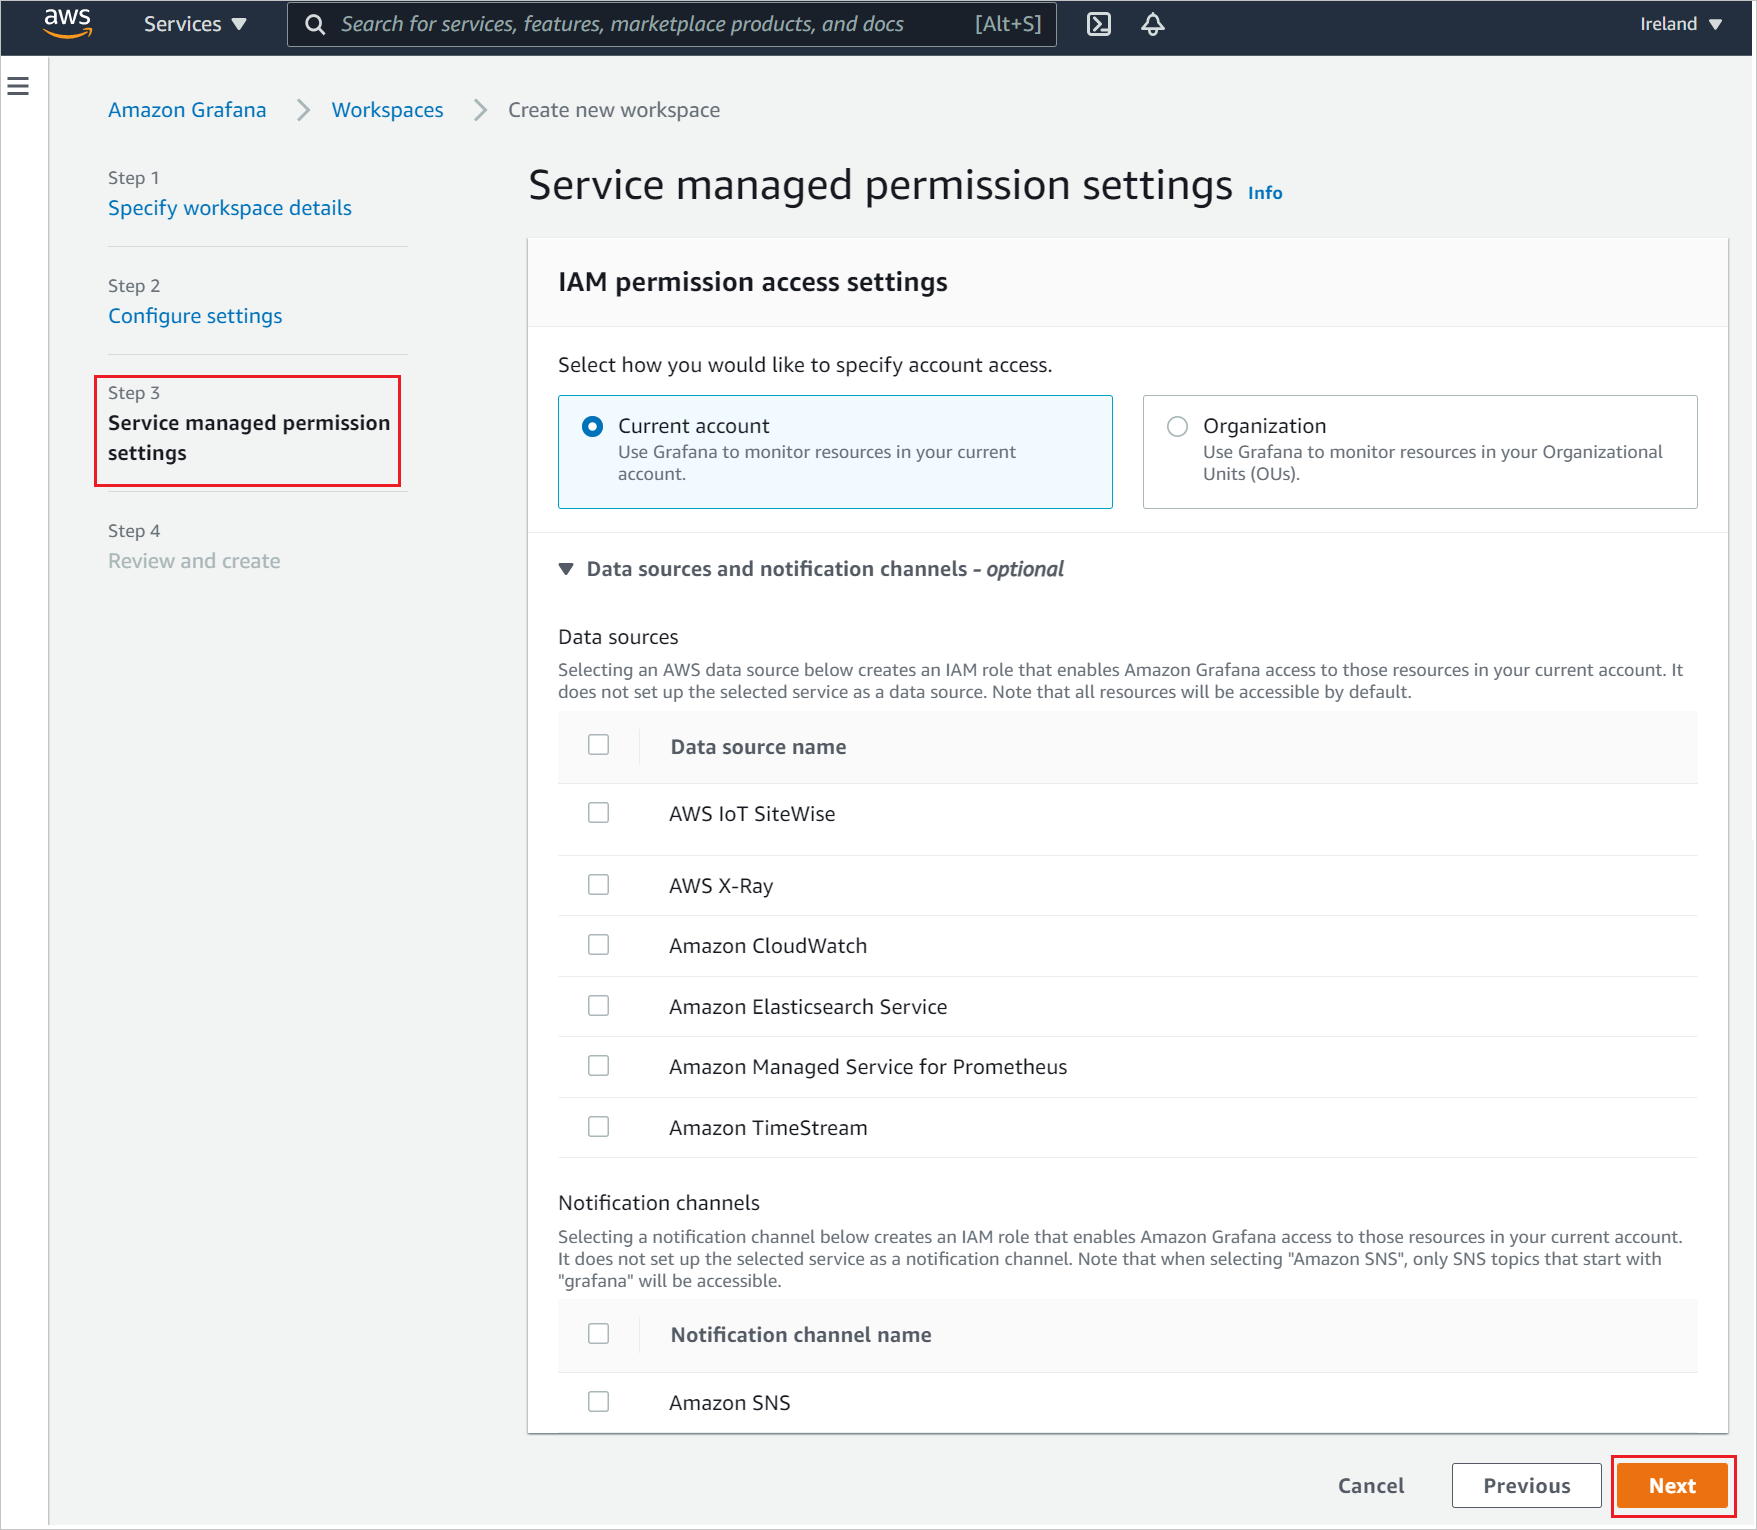Open the Ireland region selector
1757x1530 pixels.
coord(1681,24)
